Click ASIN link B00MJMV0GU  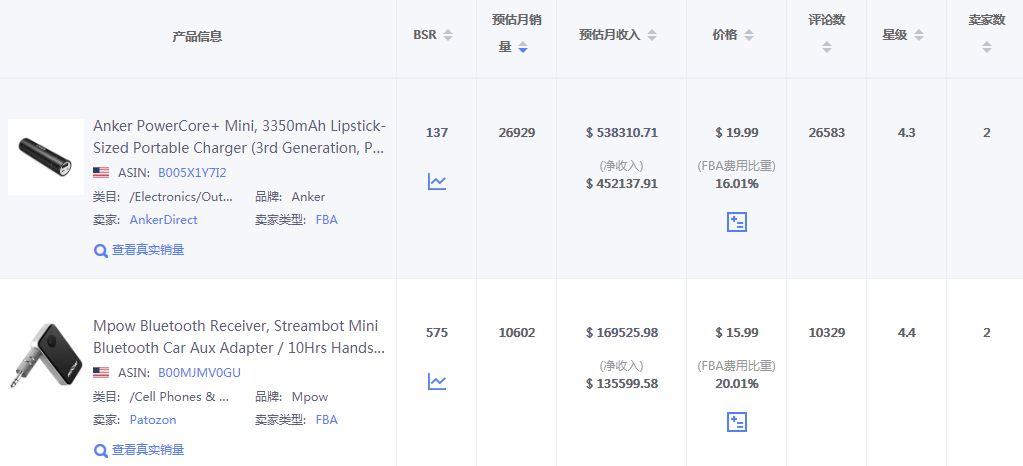coord(199,372)
